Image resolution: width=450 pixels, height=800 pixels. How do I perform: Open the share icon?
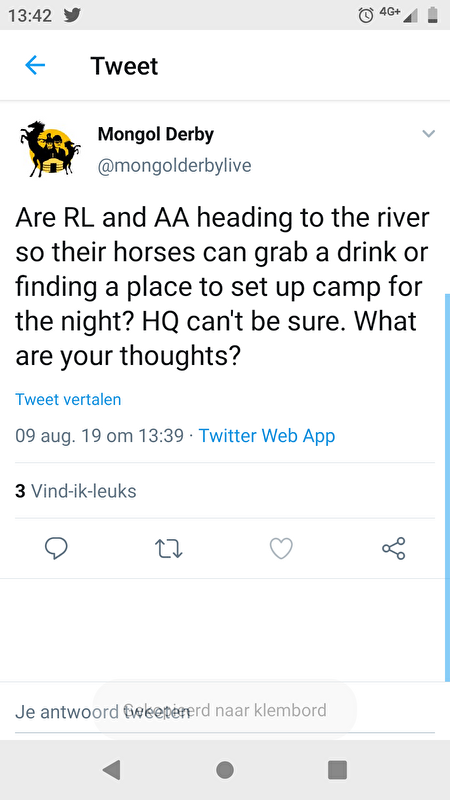[393, 548]
